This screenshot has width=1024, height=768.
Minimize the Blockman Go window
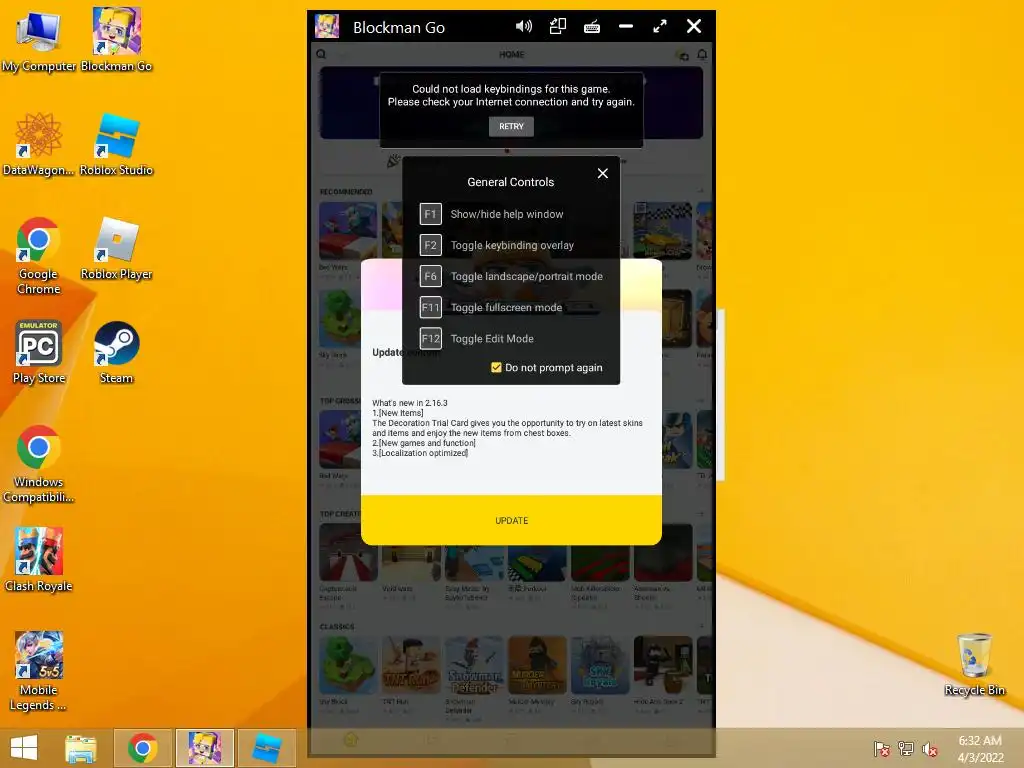click(x=626, y=26)
